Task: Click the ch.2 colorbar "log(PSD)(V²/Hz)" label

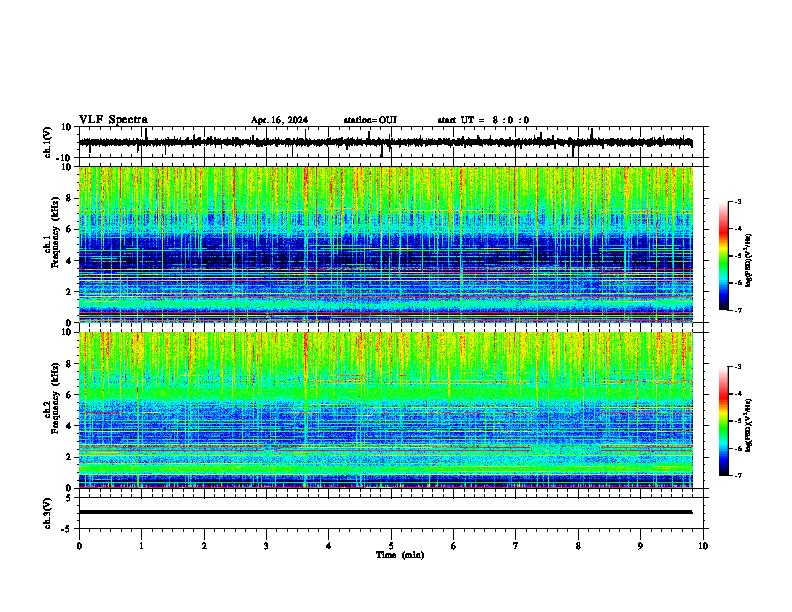Action: point(749,426)
